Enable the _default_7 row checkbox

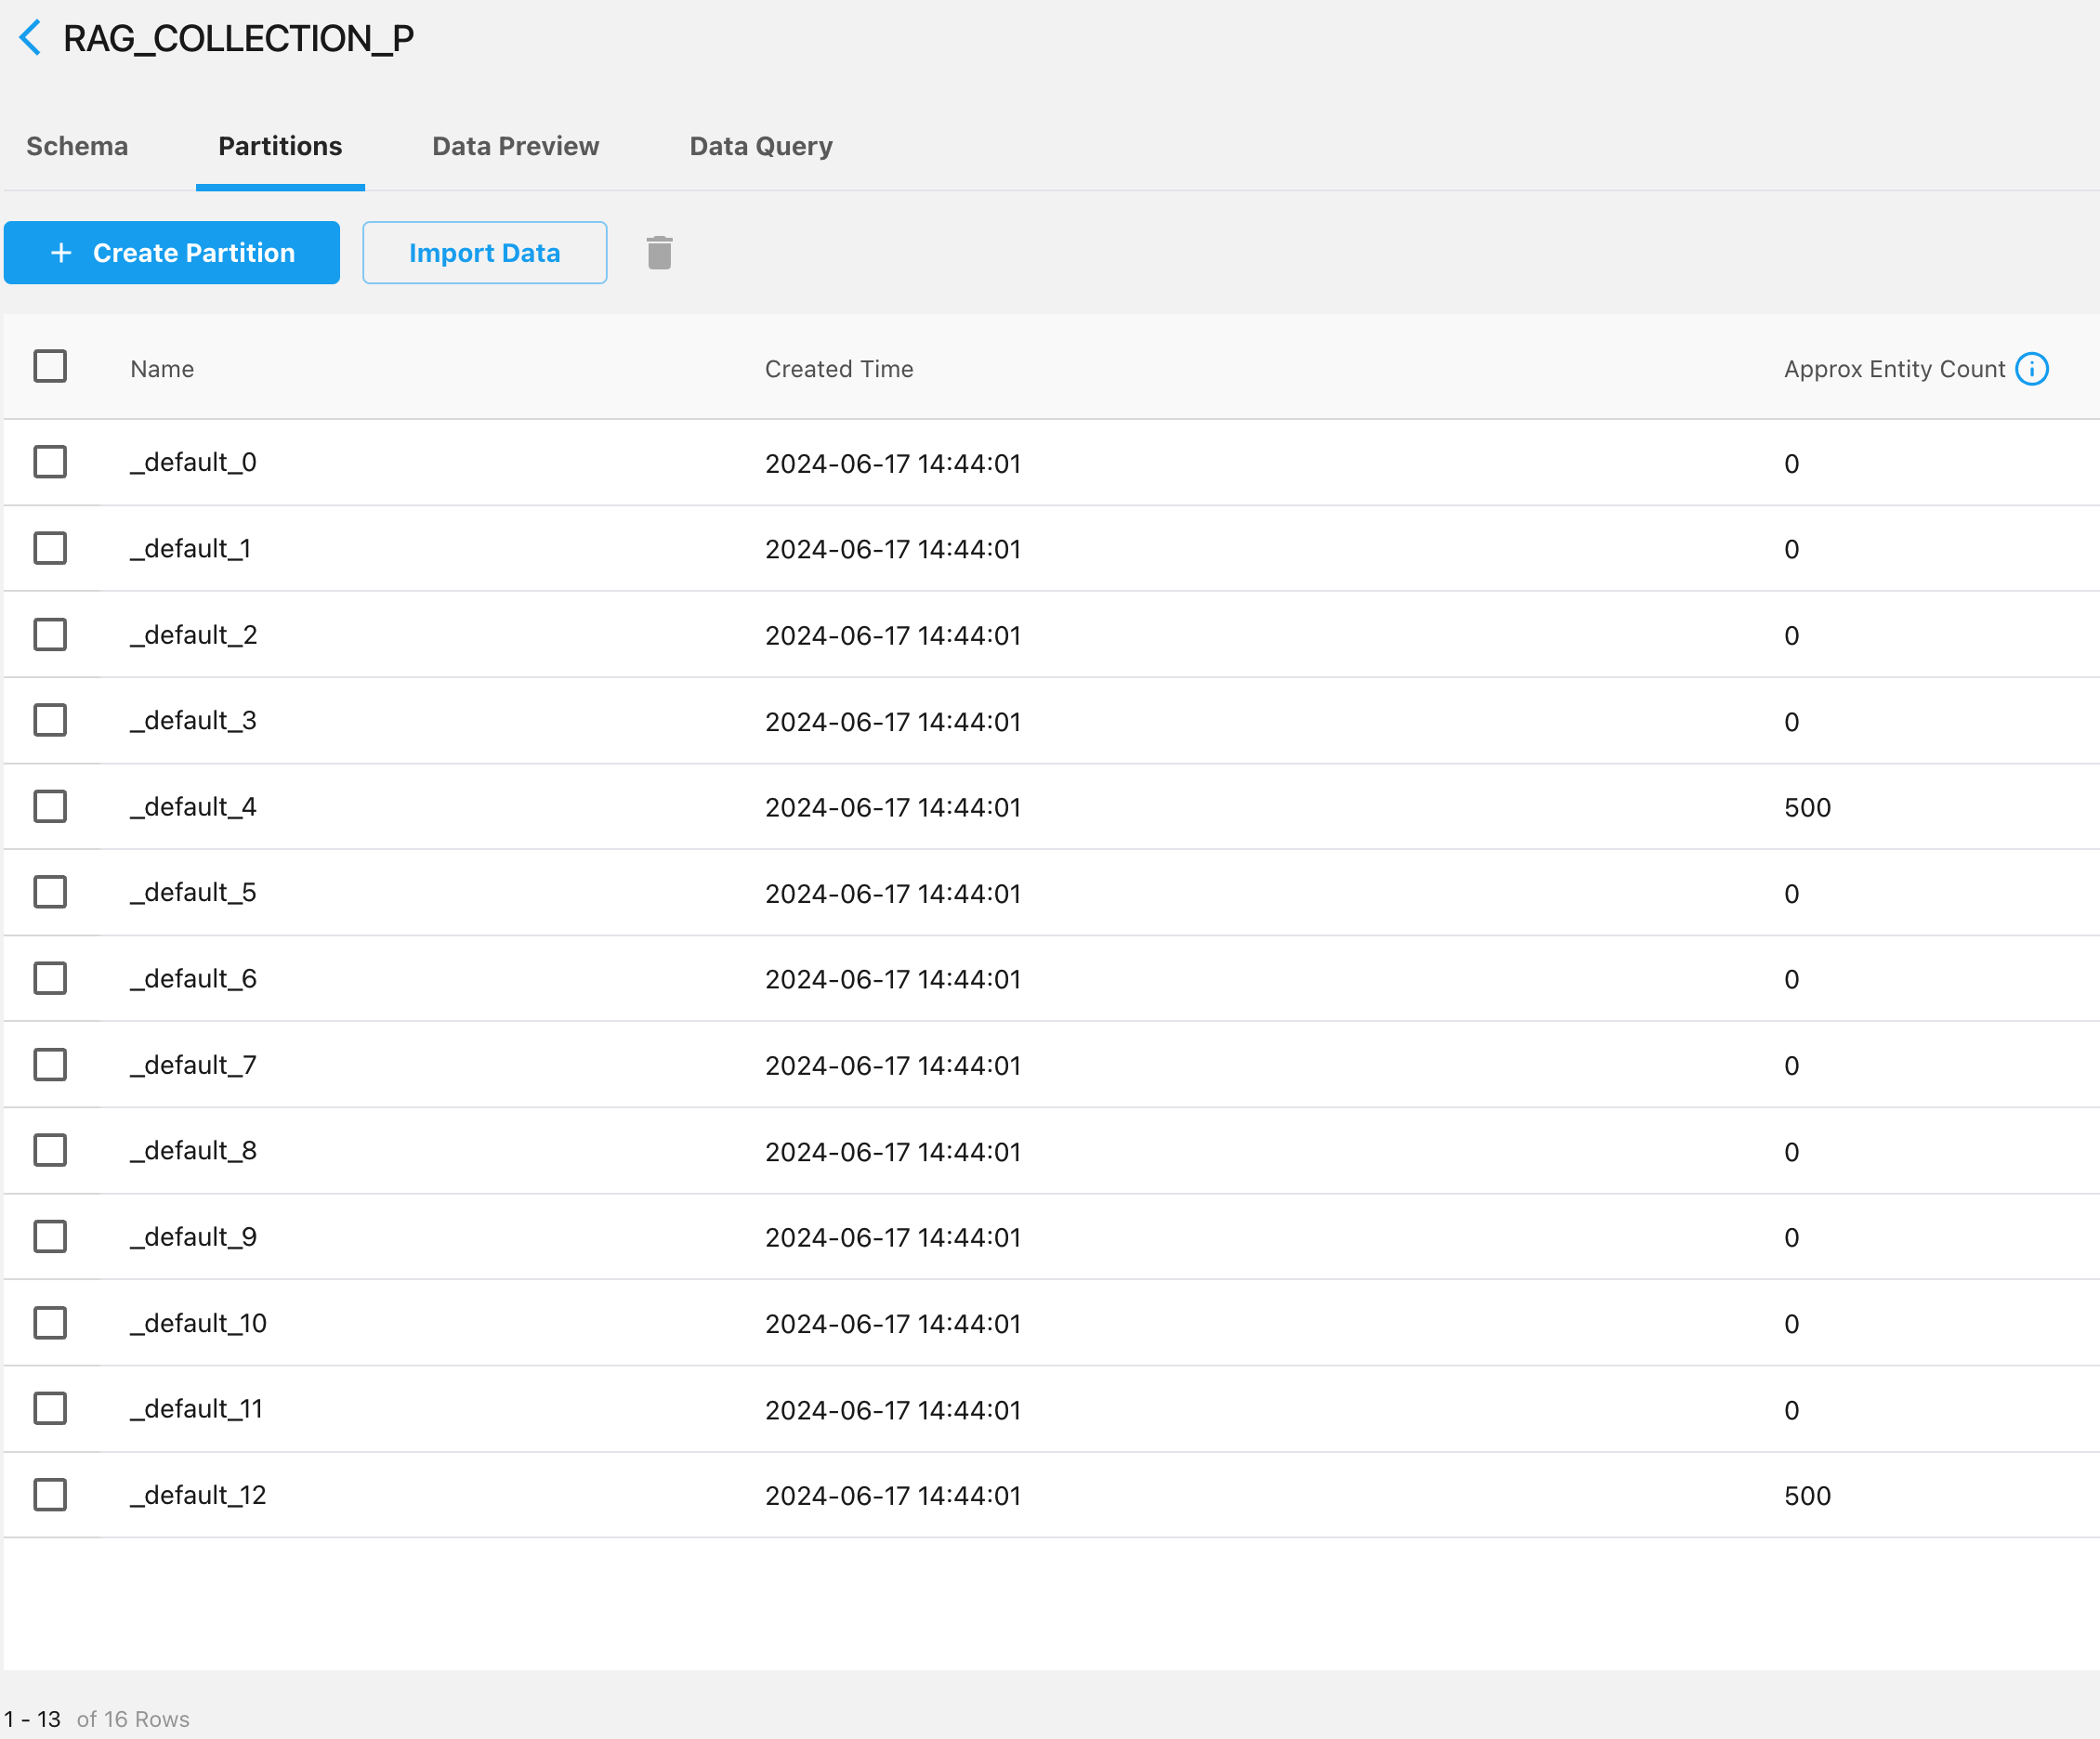pos(50,1064)
